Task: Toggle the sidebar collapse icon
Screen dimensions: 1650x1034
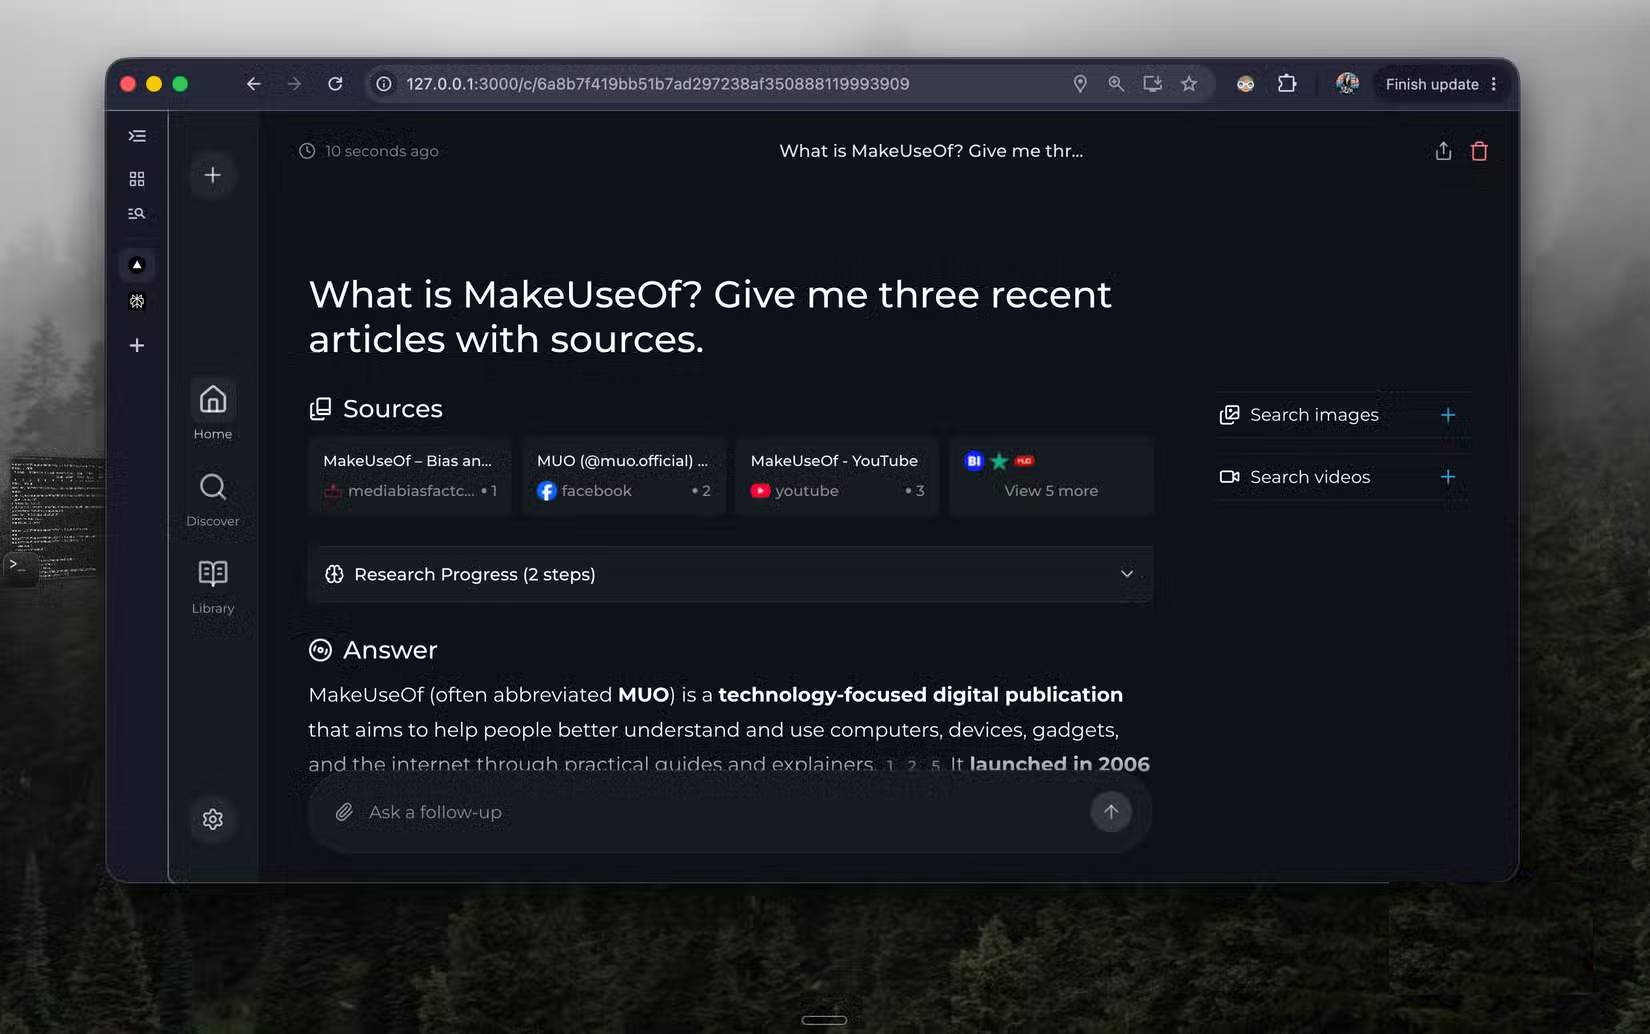Action: [137, 136]
